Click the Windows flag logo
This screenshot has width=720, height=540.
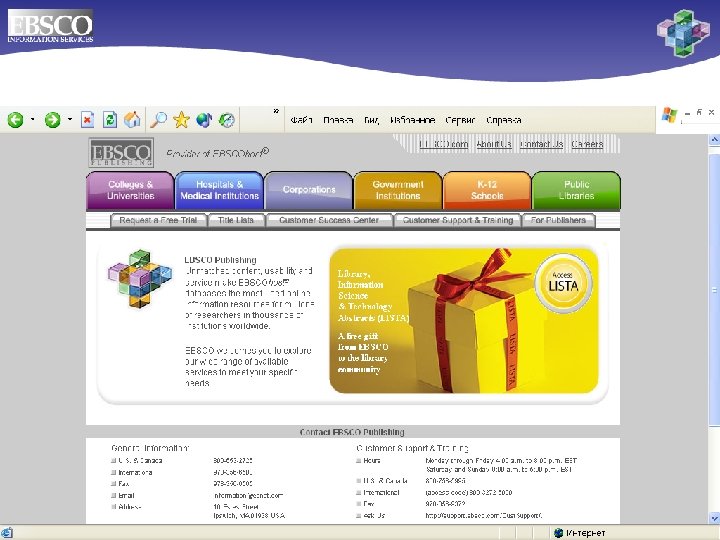tap(669, 115)
